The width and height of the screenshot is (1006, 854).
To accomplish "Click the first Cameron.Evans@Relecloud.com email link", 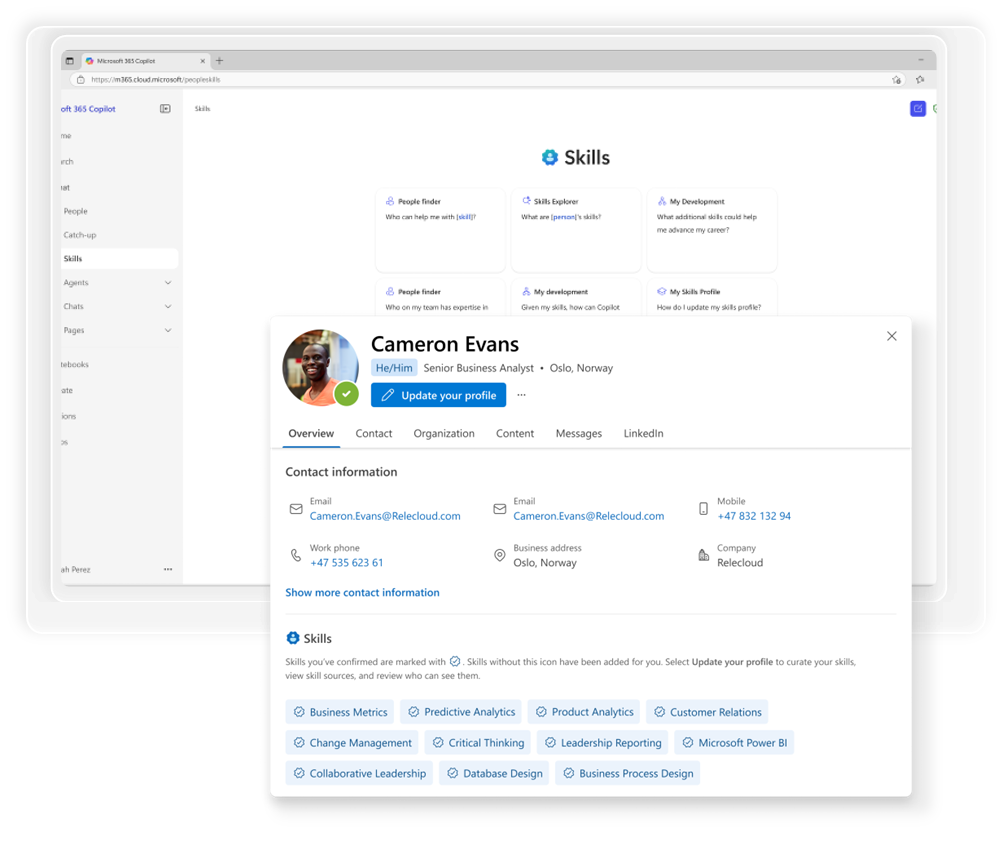I will click(x=385, y=516).
